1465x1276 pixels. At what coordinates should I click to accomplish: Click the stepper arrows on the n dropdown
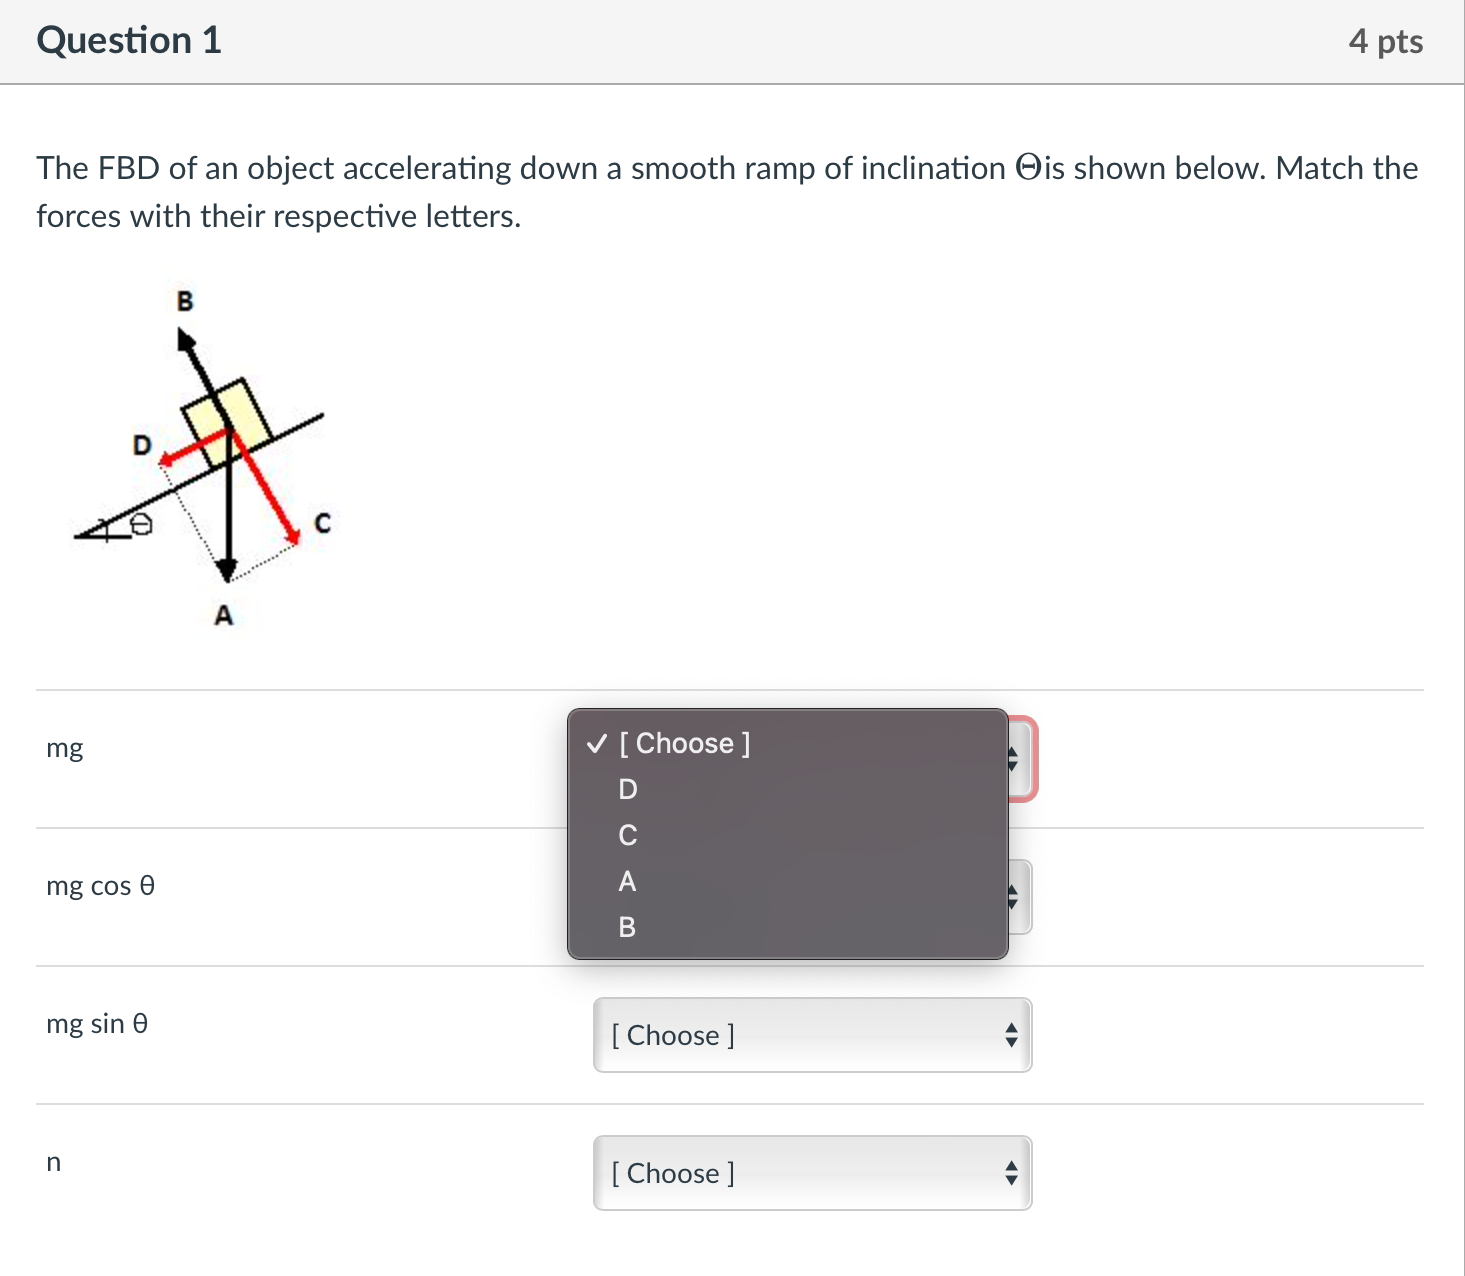1013,1173
